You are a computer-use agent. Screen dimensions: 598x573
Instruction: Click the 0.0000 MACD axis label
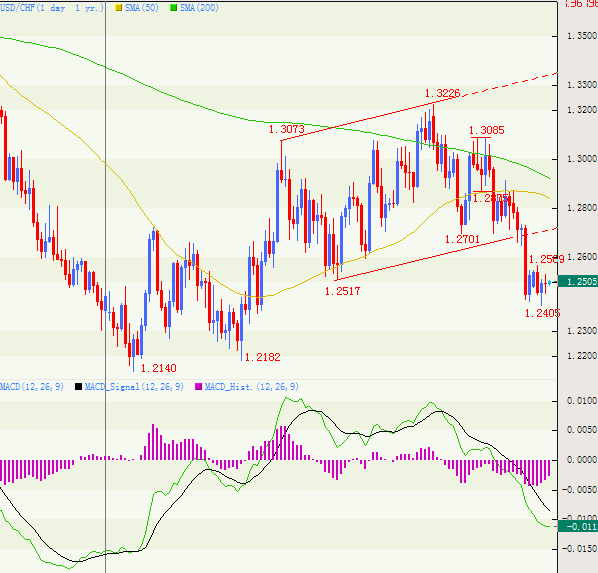[582, 460]
